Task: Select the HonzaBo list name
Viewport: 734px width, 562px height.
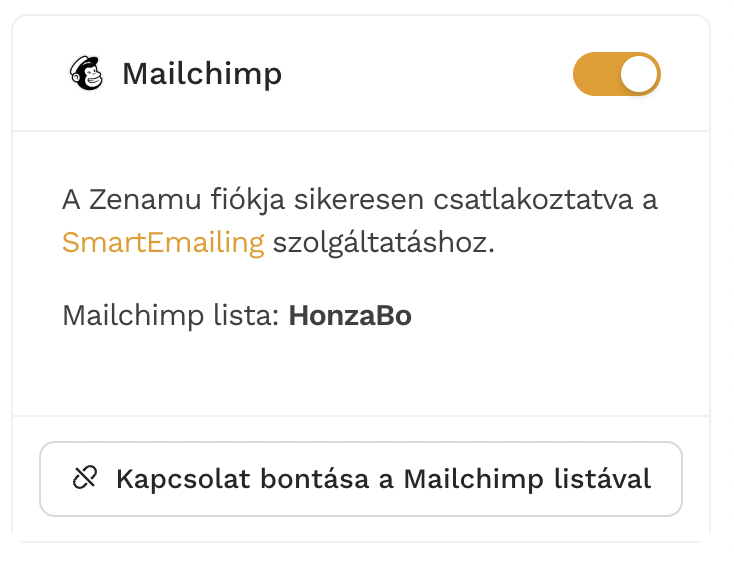Action: pos(350,315)
